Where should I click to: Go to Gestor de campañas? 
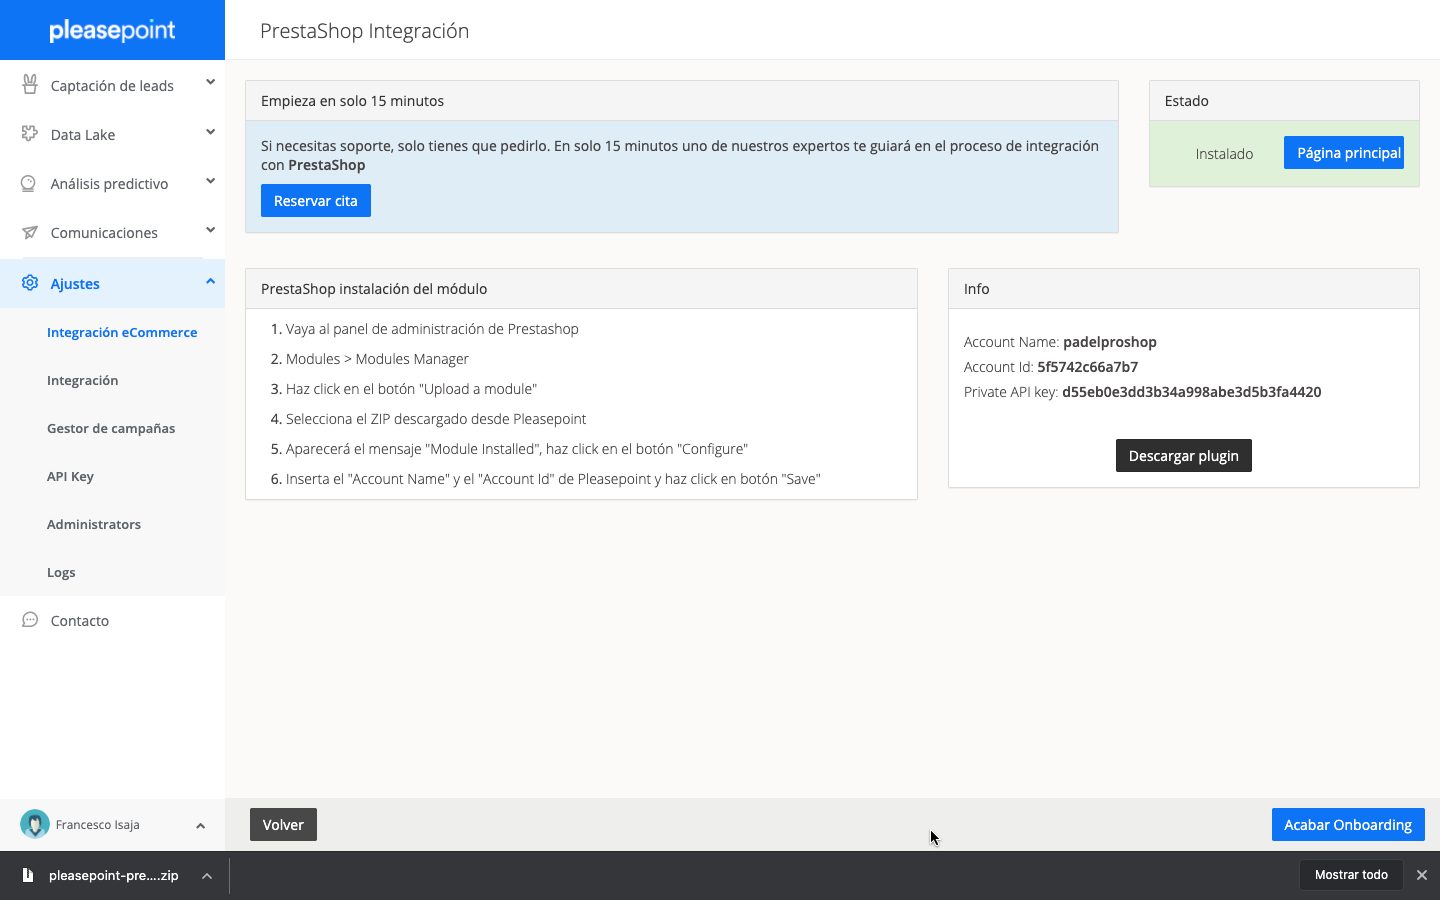click(x=111, y=428)
